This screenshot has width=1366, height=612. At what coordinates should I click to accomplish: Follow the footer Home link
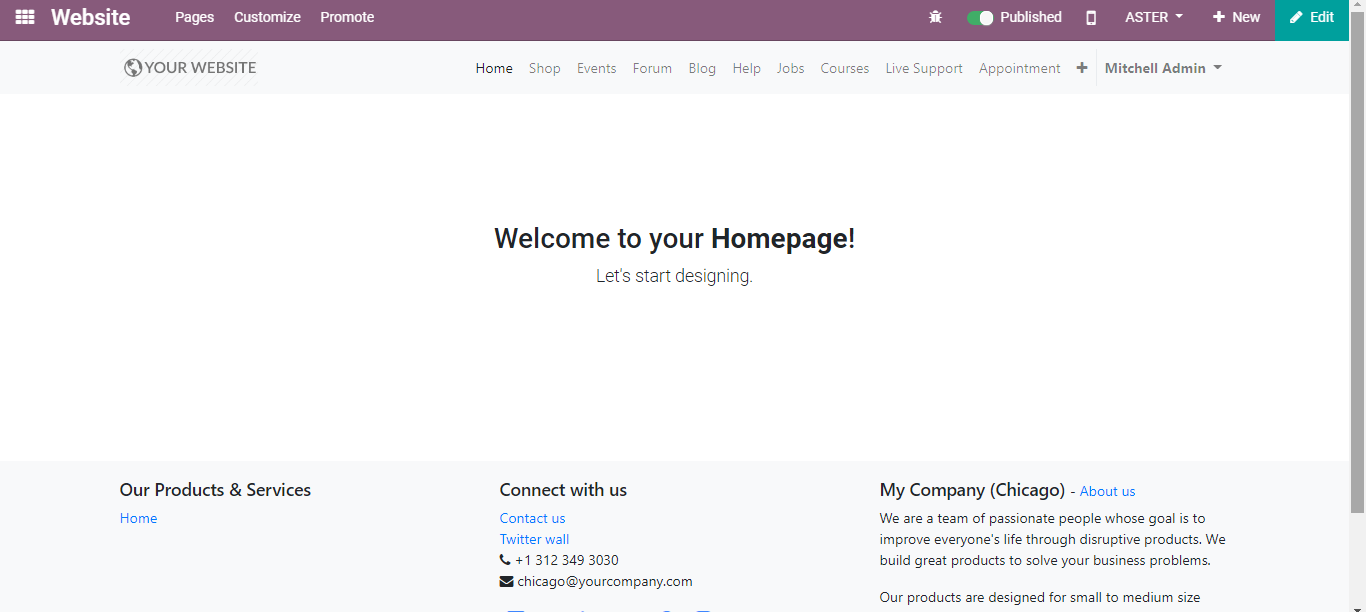138,518
